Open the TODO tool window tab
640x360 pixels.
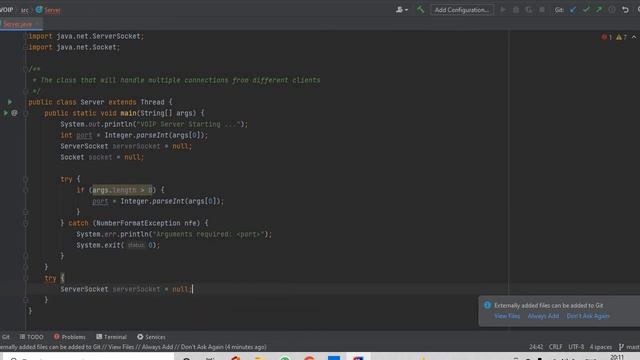[31, 337]
